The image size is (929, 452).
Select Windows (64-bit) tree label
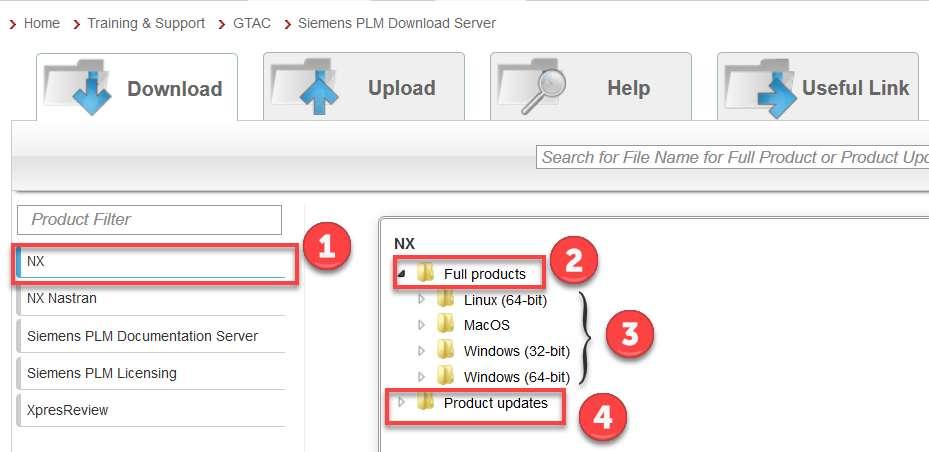[x=517, y=377]
